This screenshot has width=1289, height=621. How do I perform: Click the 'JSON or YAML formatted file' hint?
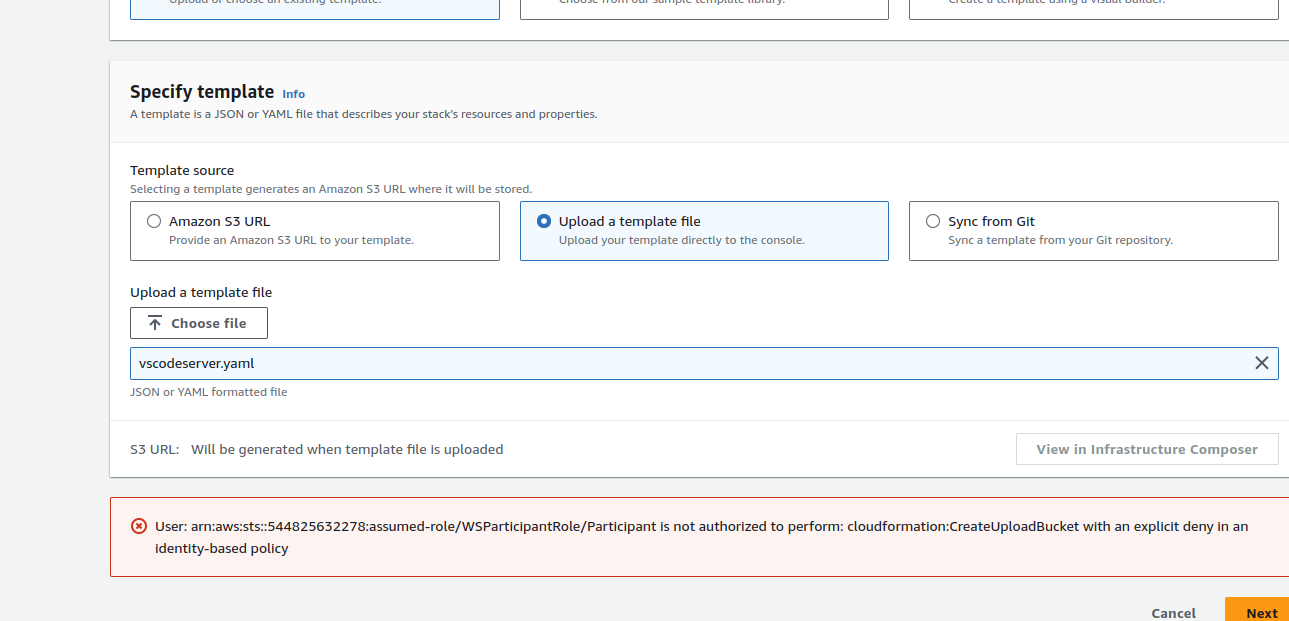pyautogui.click(x=209, y=392)
